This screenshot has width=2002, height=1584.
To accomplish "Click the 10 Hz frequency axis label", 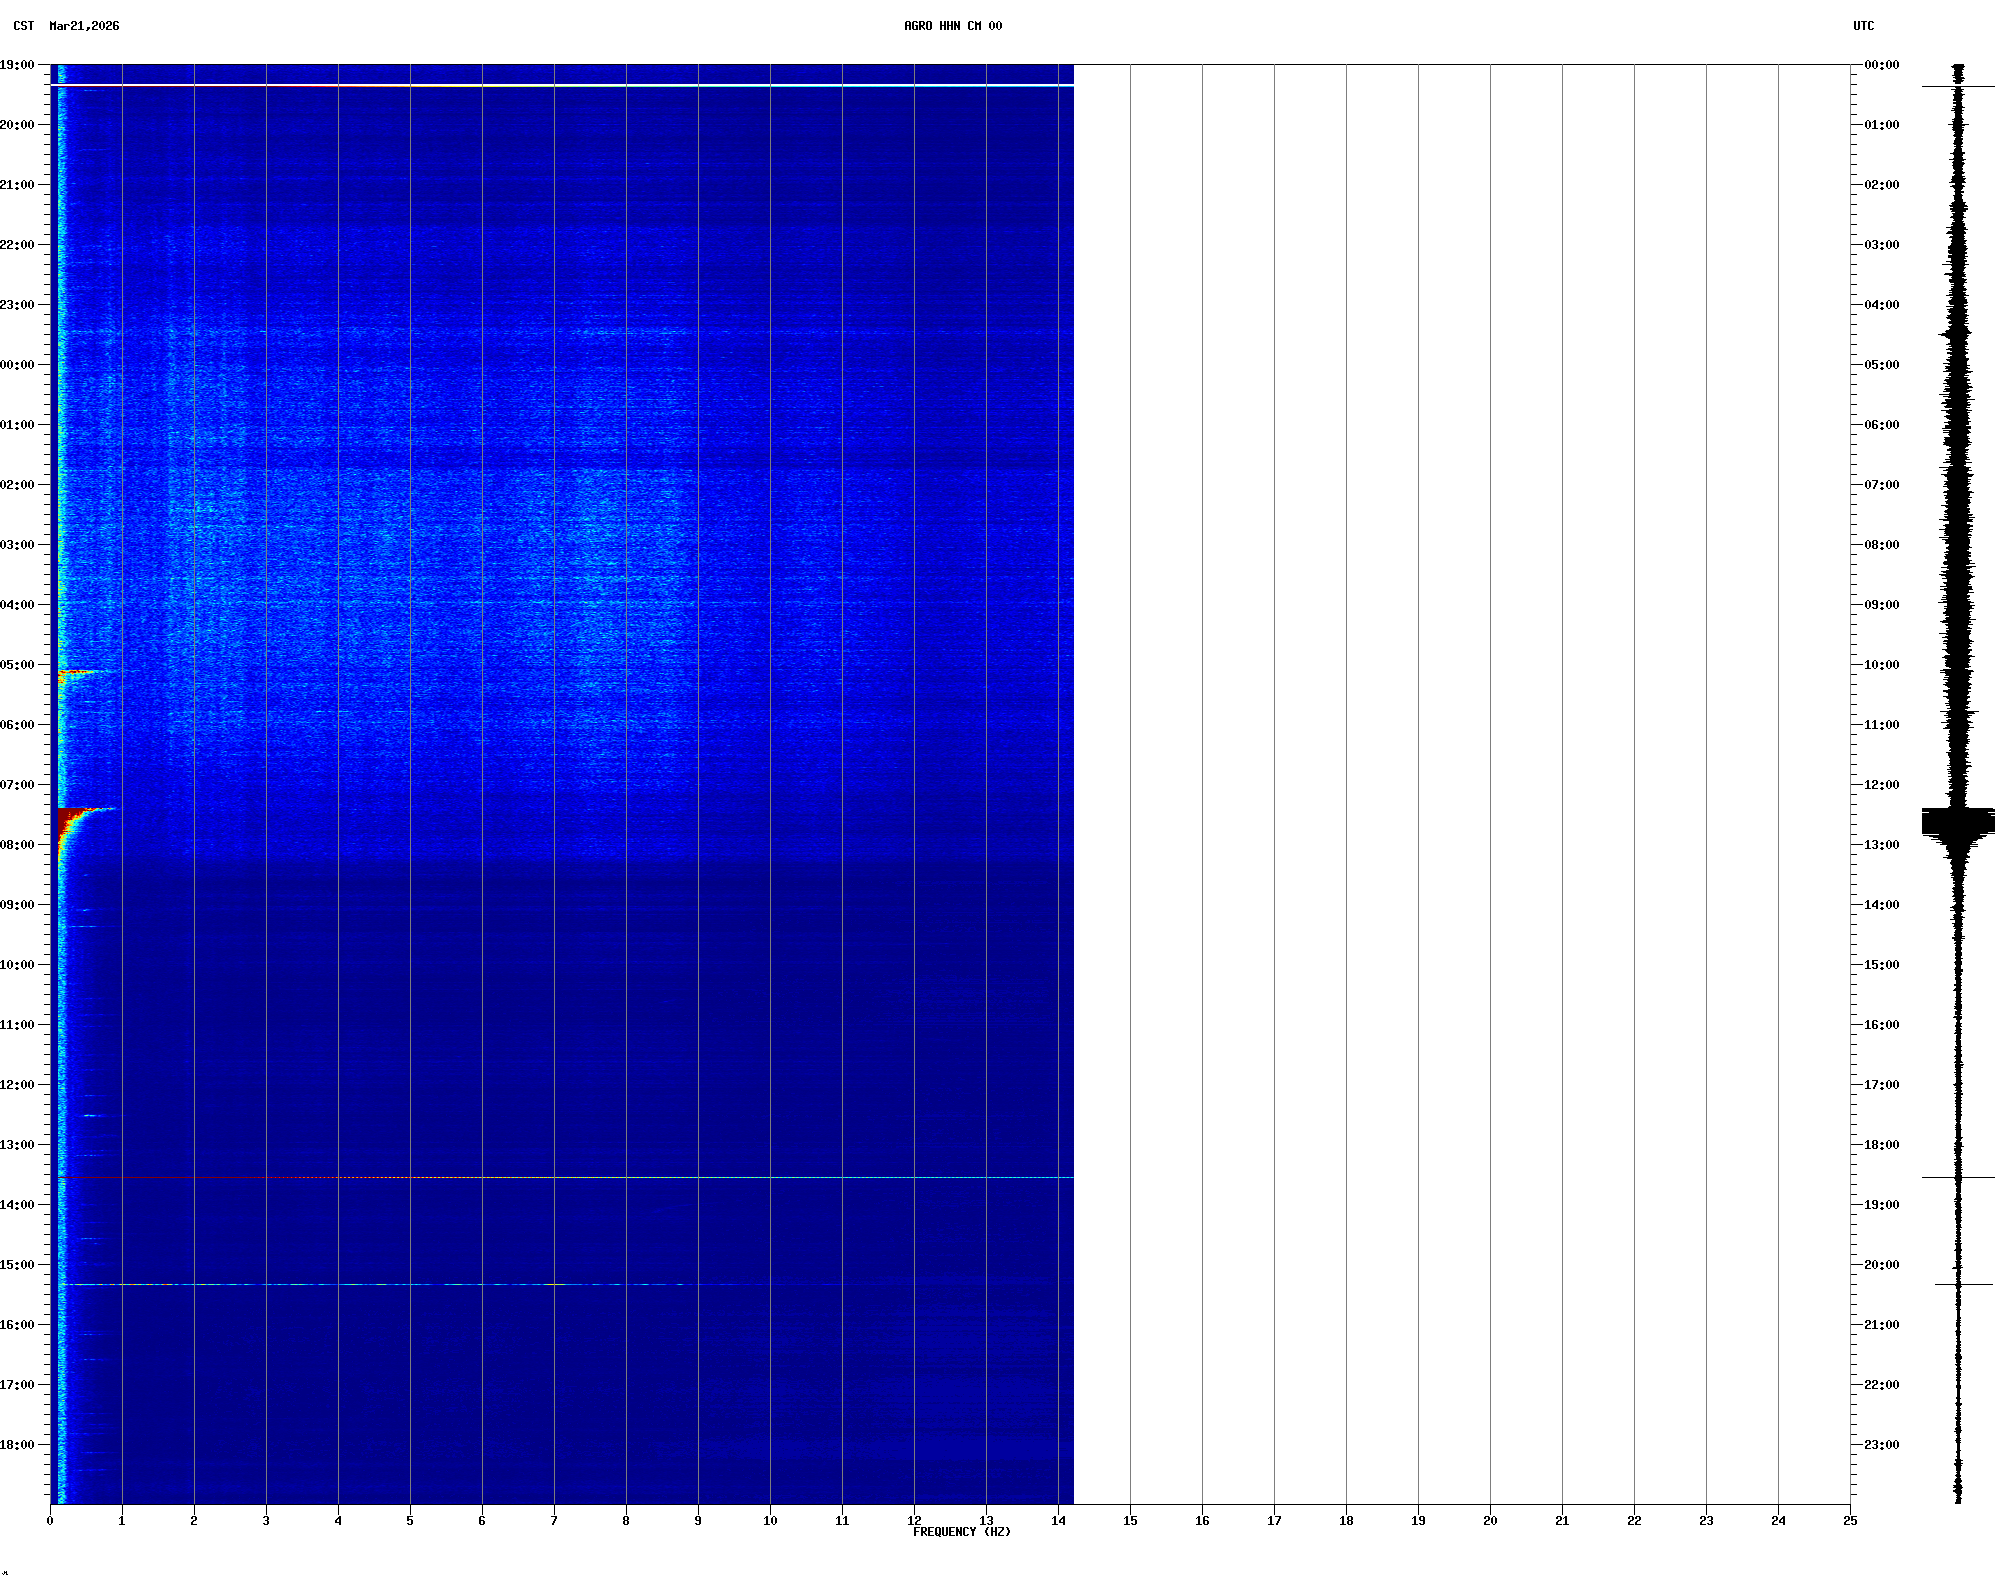I will coord(770,1521).
